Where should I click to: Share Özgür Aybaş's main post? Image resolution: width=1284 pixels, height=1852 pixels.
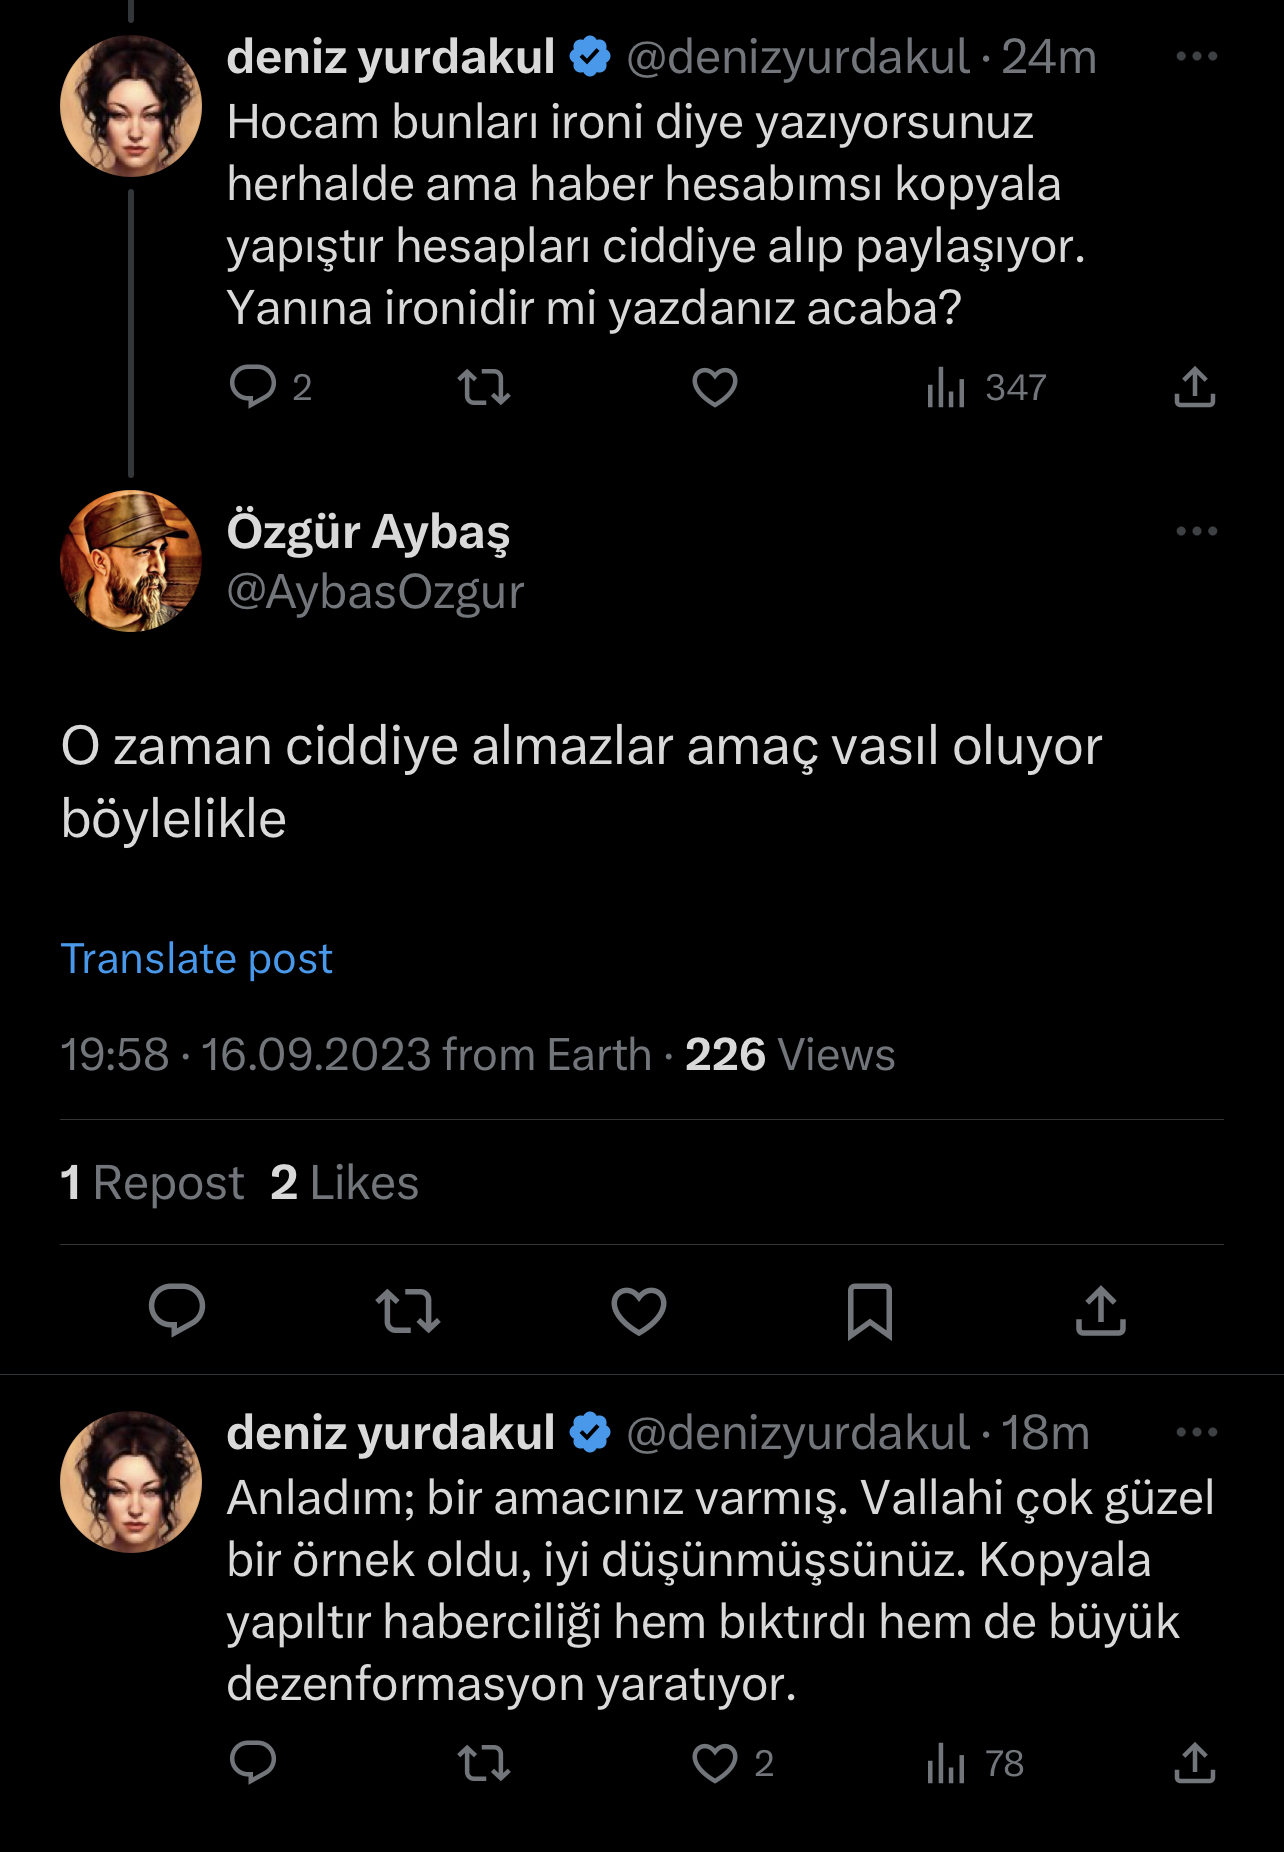click(1100, 1310)
